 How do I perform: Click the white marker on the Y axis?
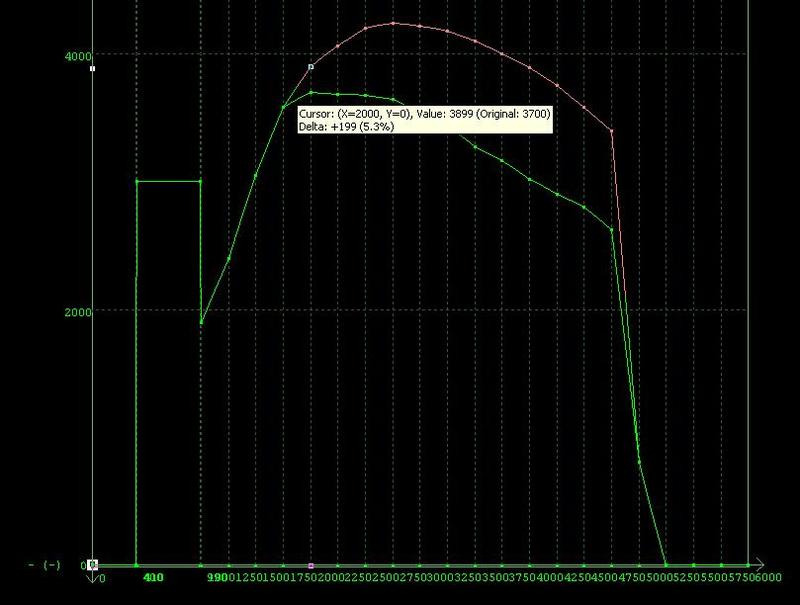[92, 69]
